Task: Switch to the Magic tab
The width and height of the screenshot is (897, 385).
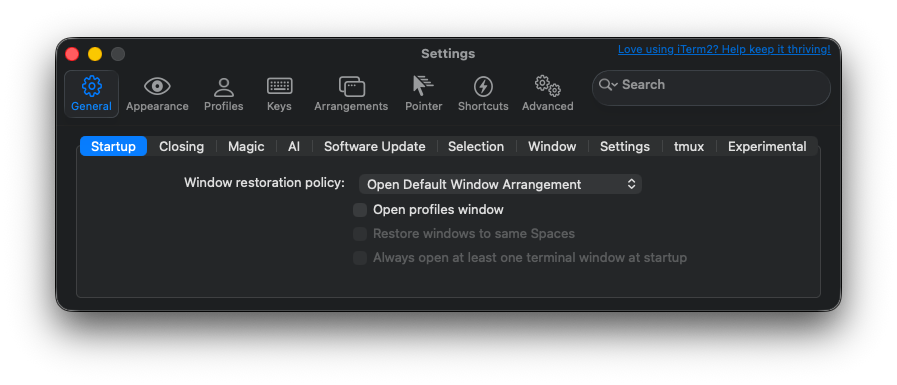Action: [246, 146]
